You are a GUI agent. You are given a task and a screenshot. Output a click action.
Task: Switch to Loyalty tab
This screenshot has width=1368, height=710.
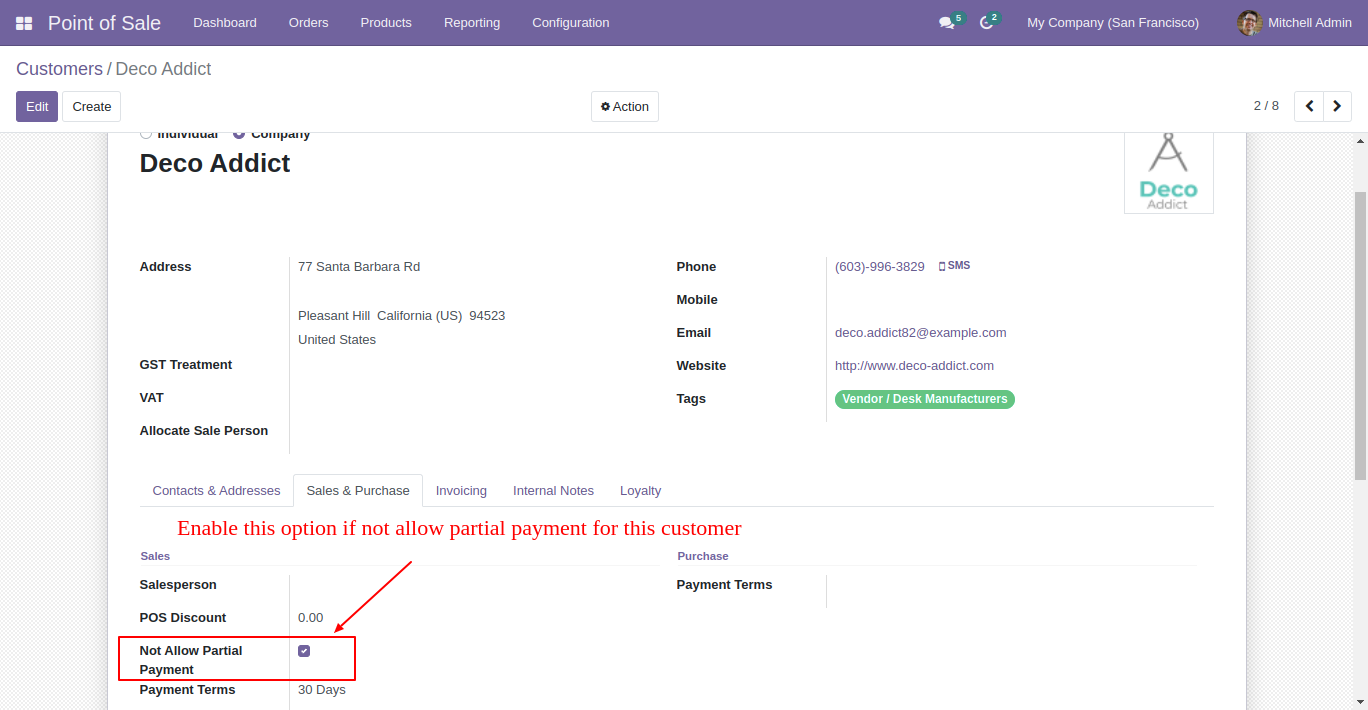[640, 491]
